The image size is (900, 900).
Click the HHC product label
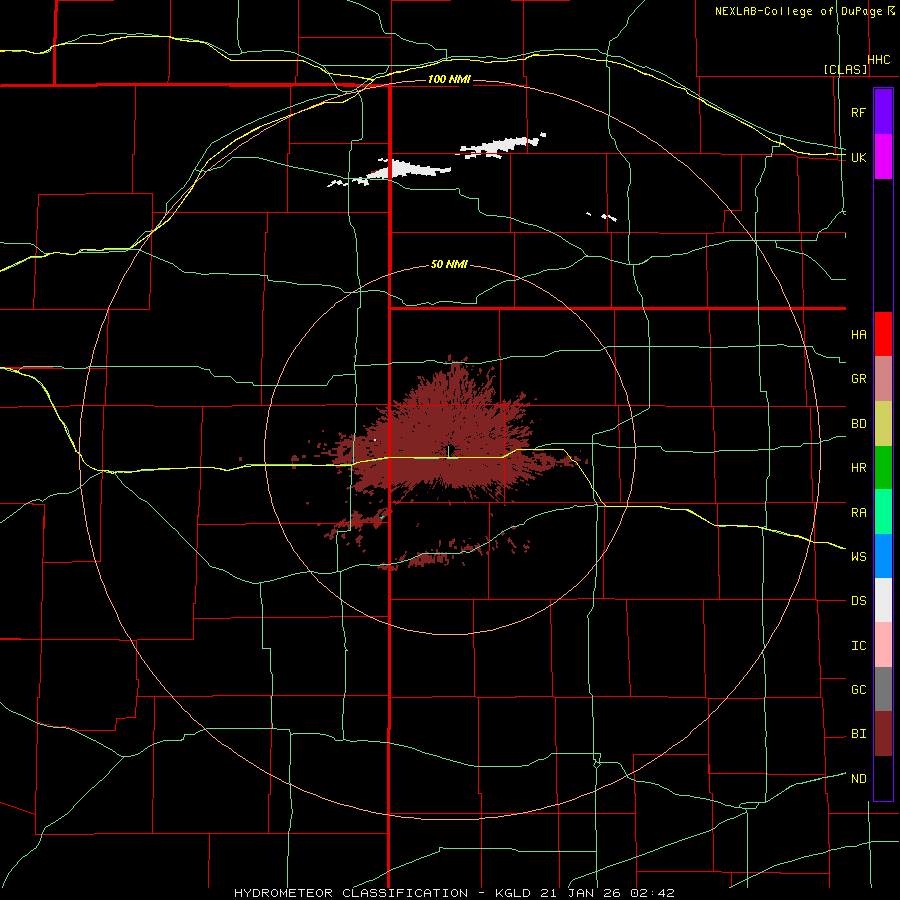pyautogui.click(x=879, y=60)
